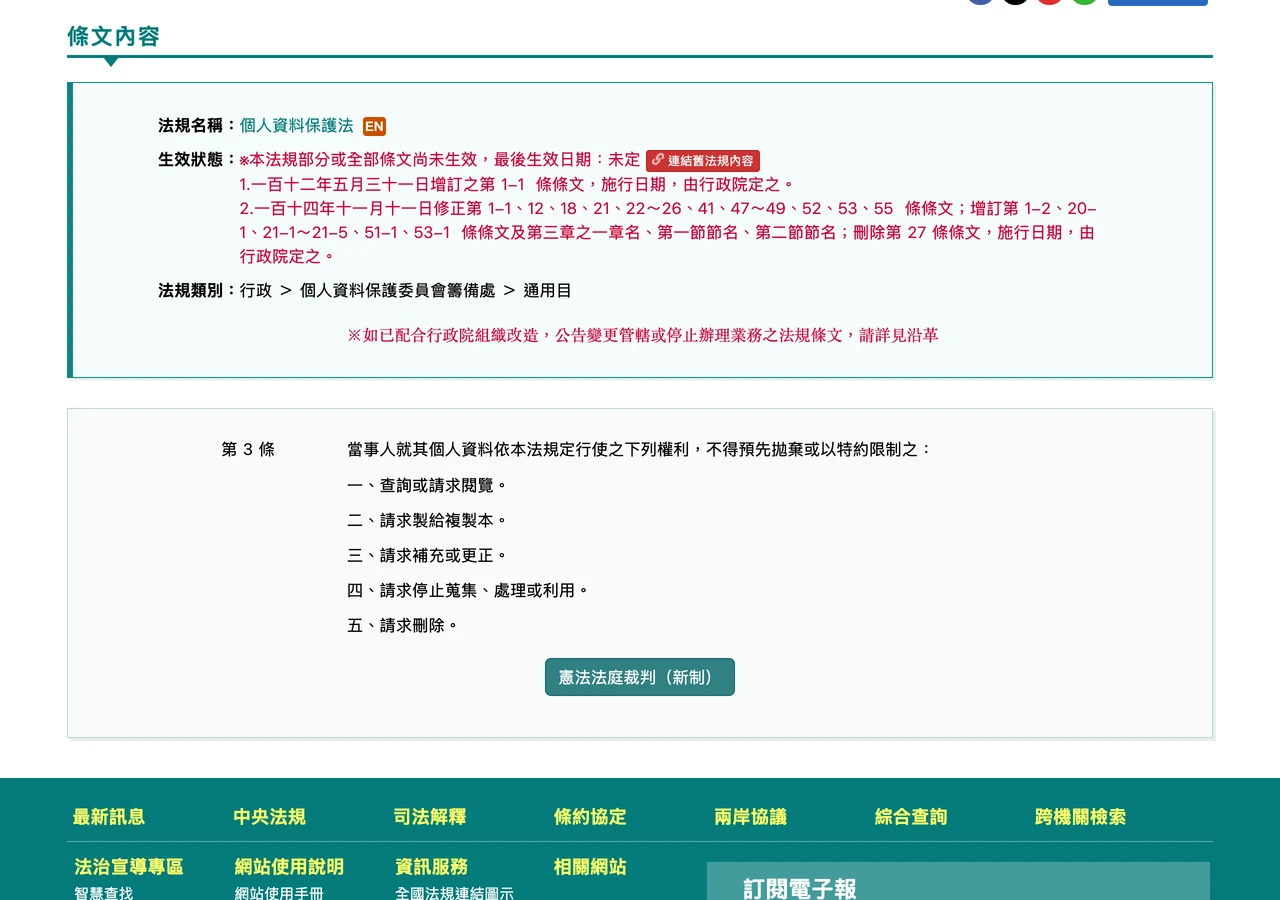Open the EN English version badge
The width and height of the screenshot is (1280, 900).
click(x=374, y=126)
